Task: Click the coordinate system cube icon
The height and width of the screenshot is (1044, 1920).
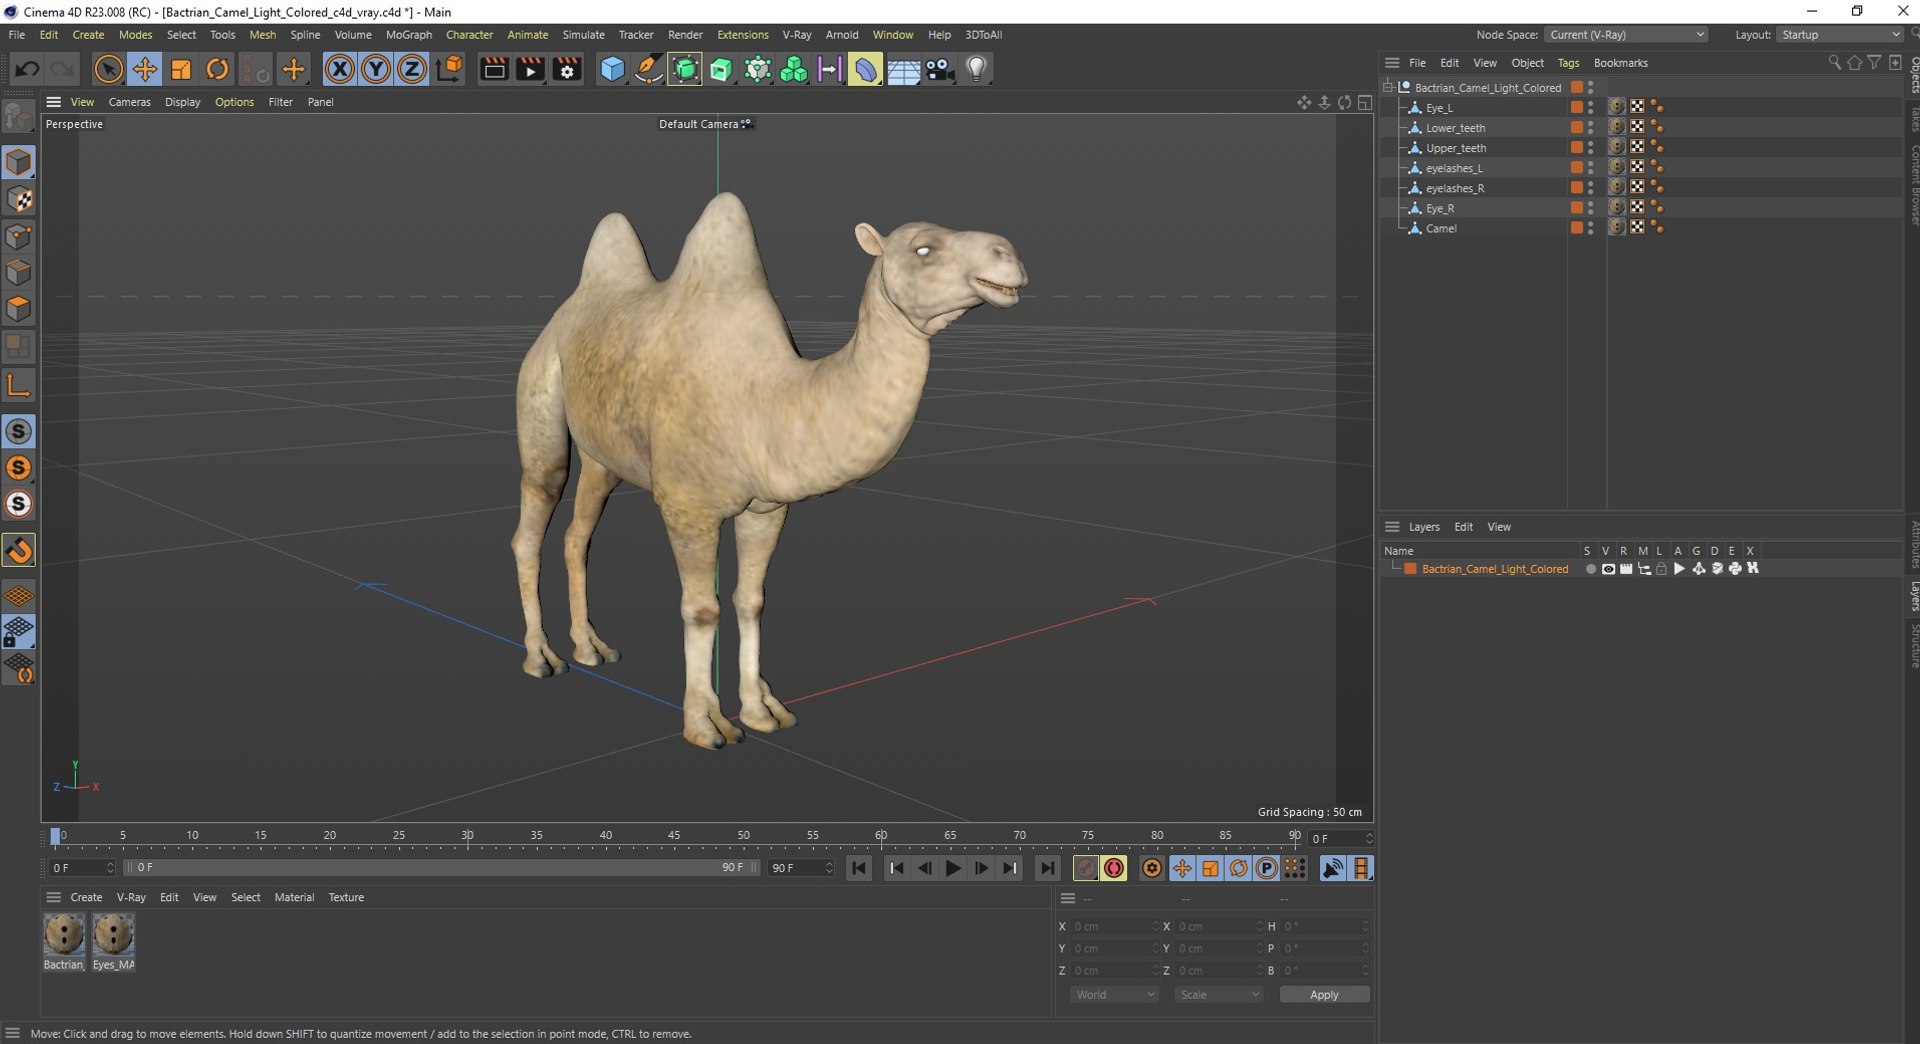Action: pos(450,69)
